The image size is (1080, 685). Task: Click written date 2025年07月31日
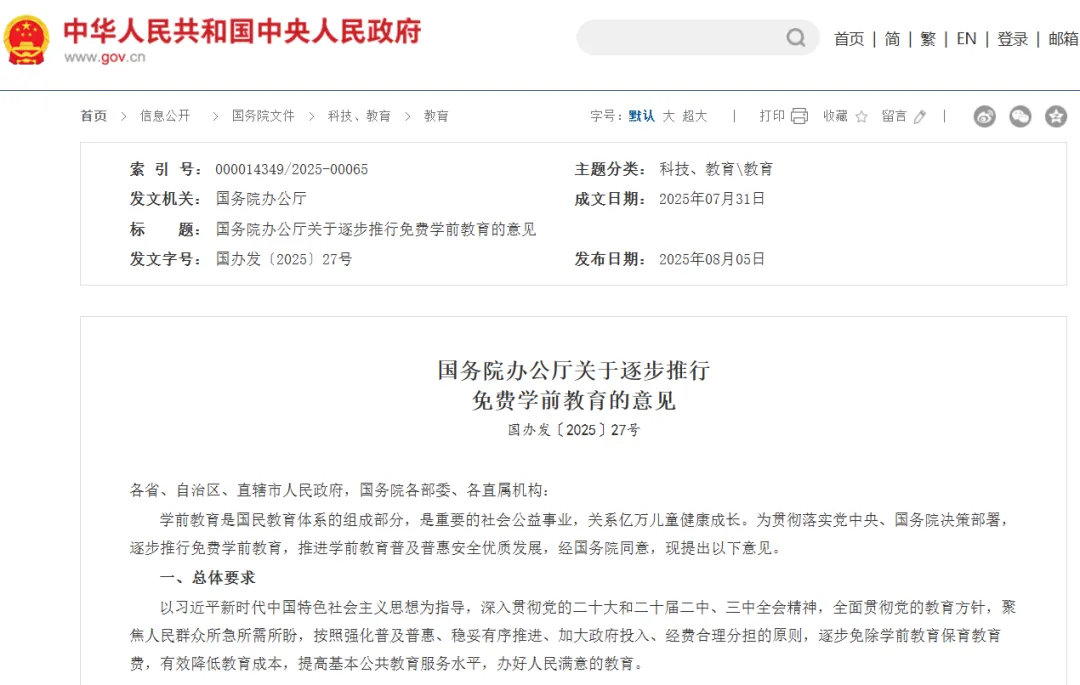712,199
